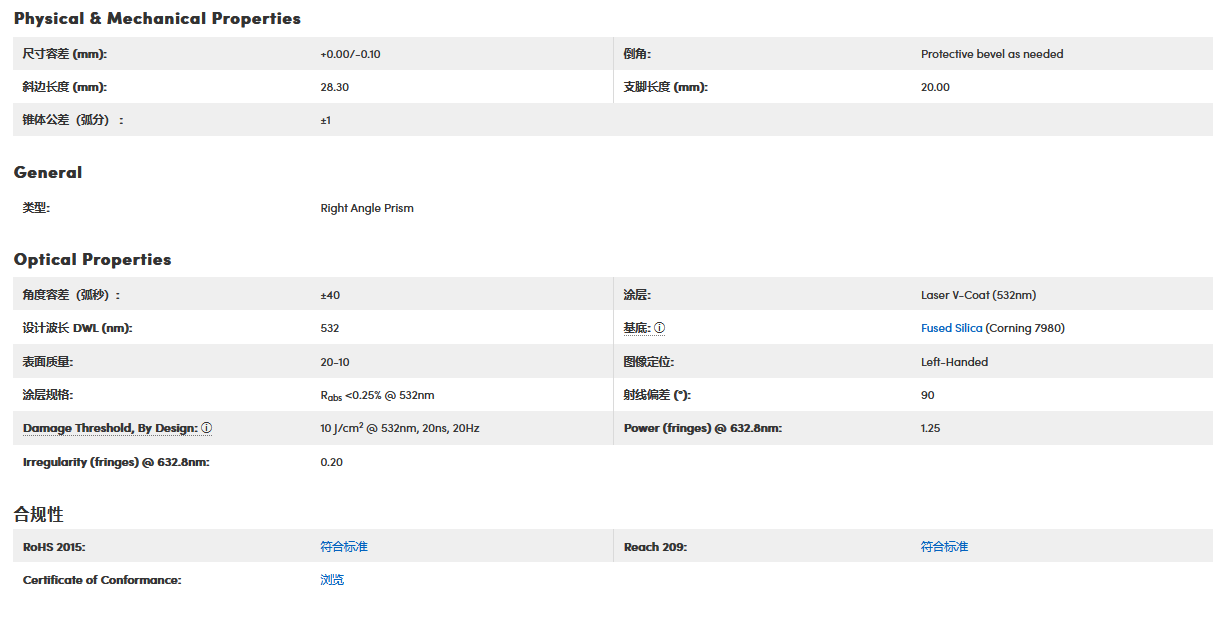The image size is (1218, 627).
Task: Click the 20.00 支脚长度 value
Action: pos(935,87)
